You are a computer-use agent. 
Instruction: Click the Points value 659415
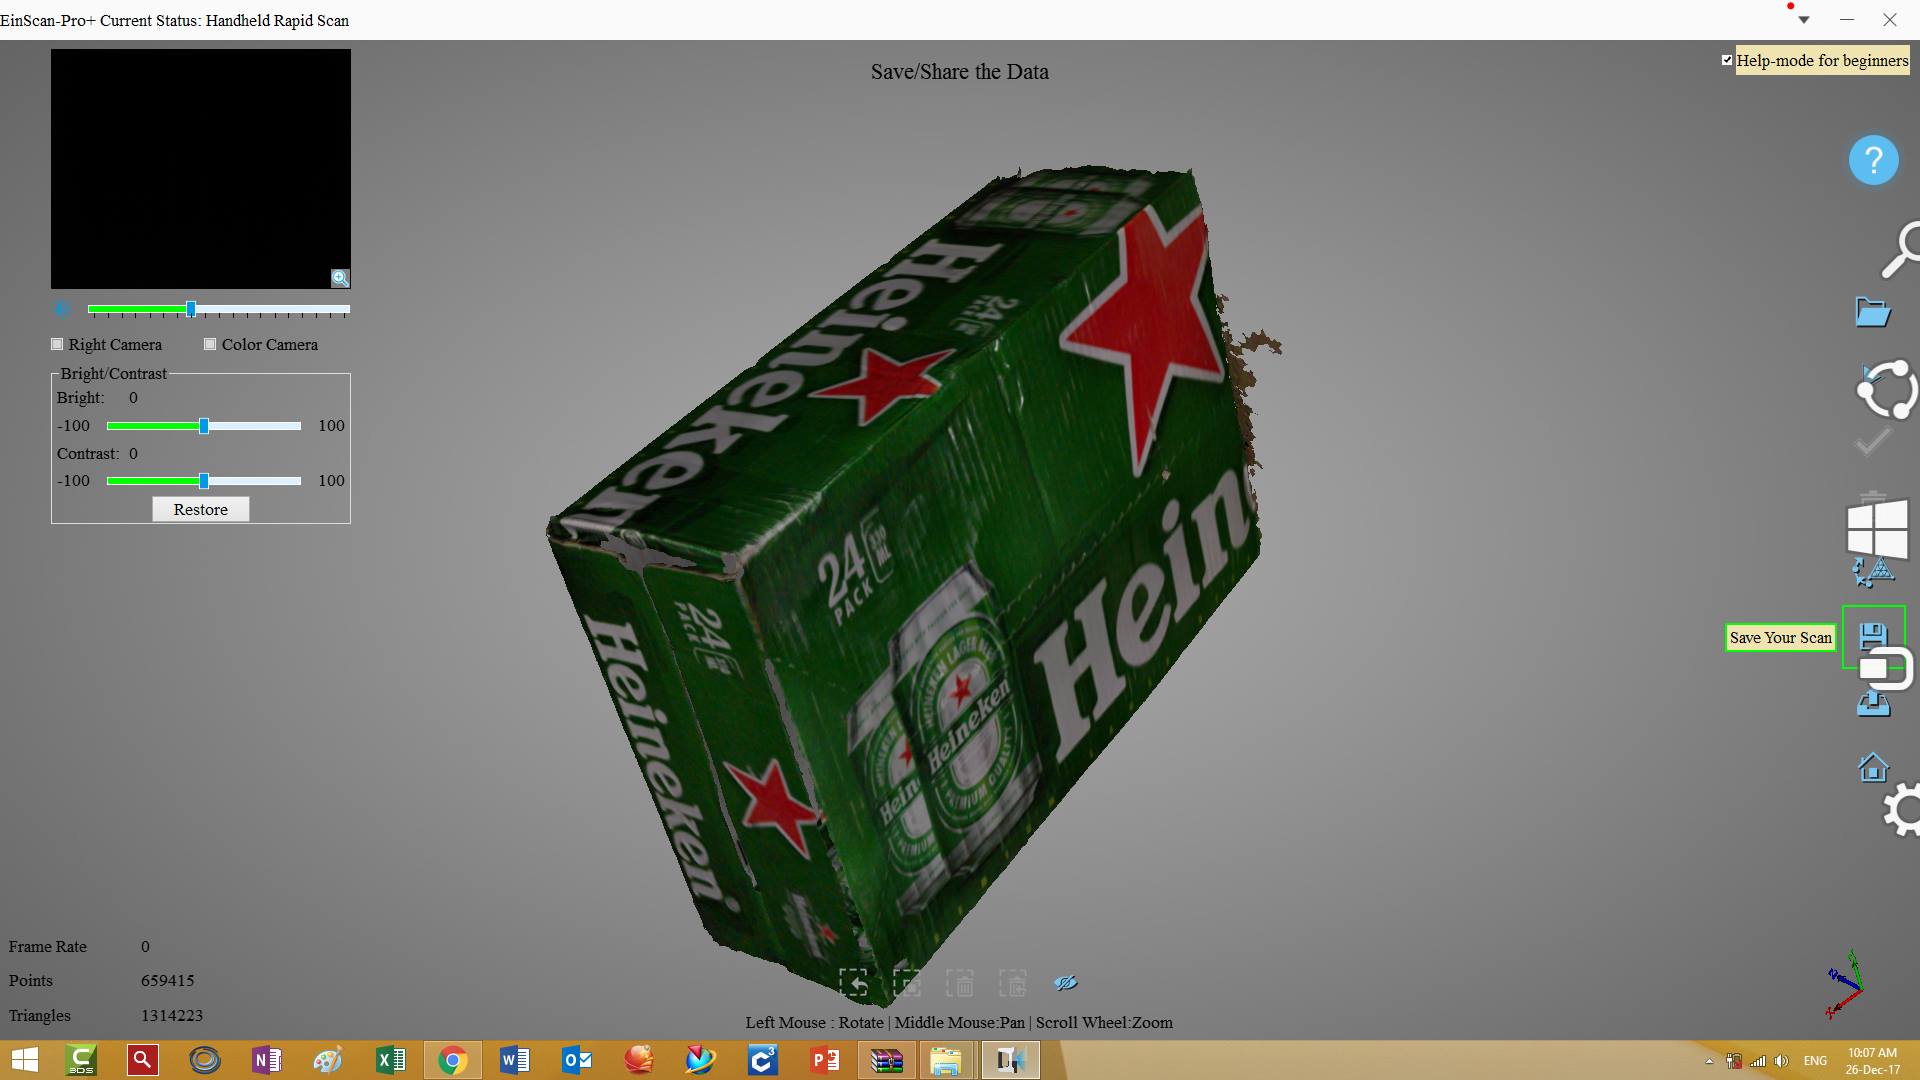pyautogui.click(x=168, y=981)
